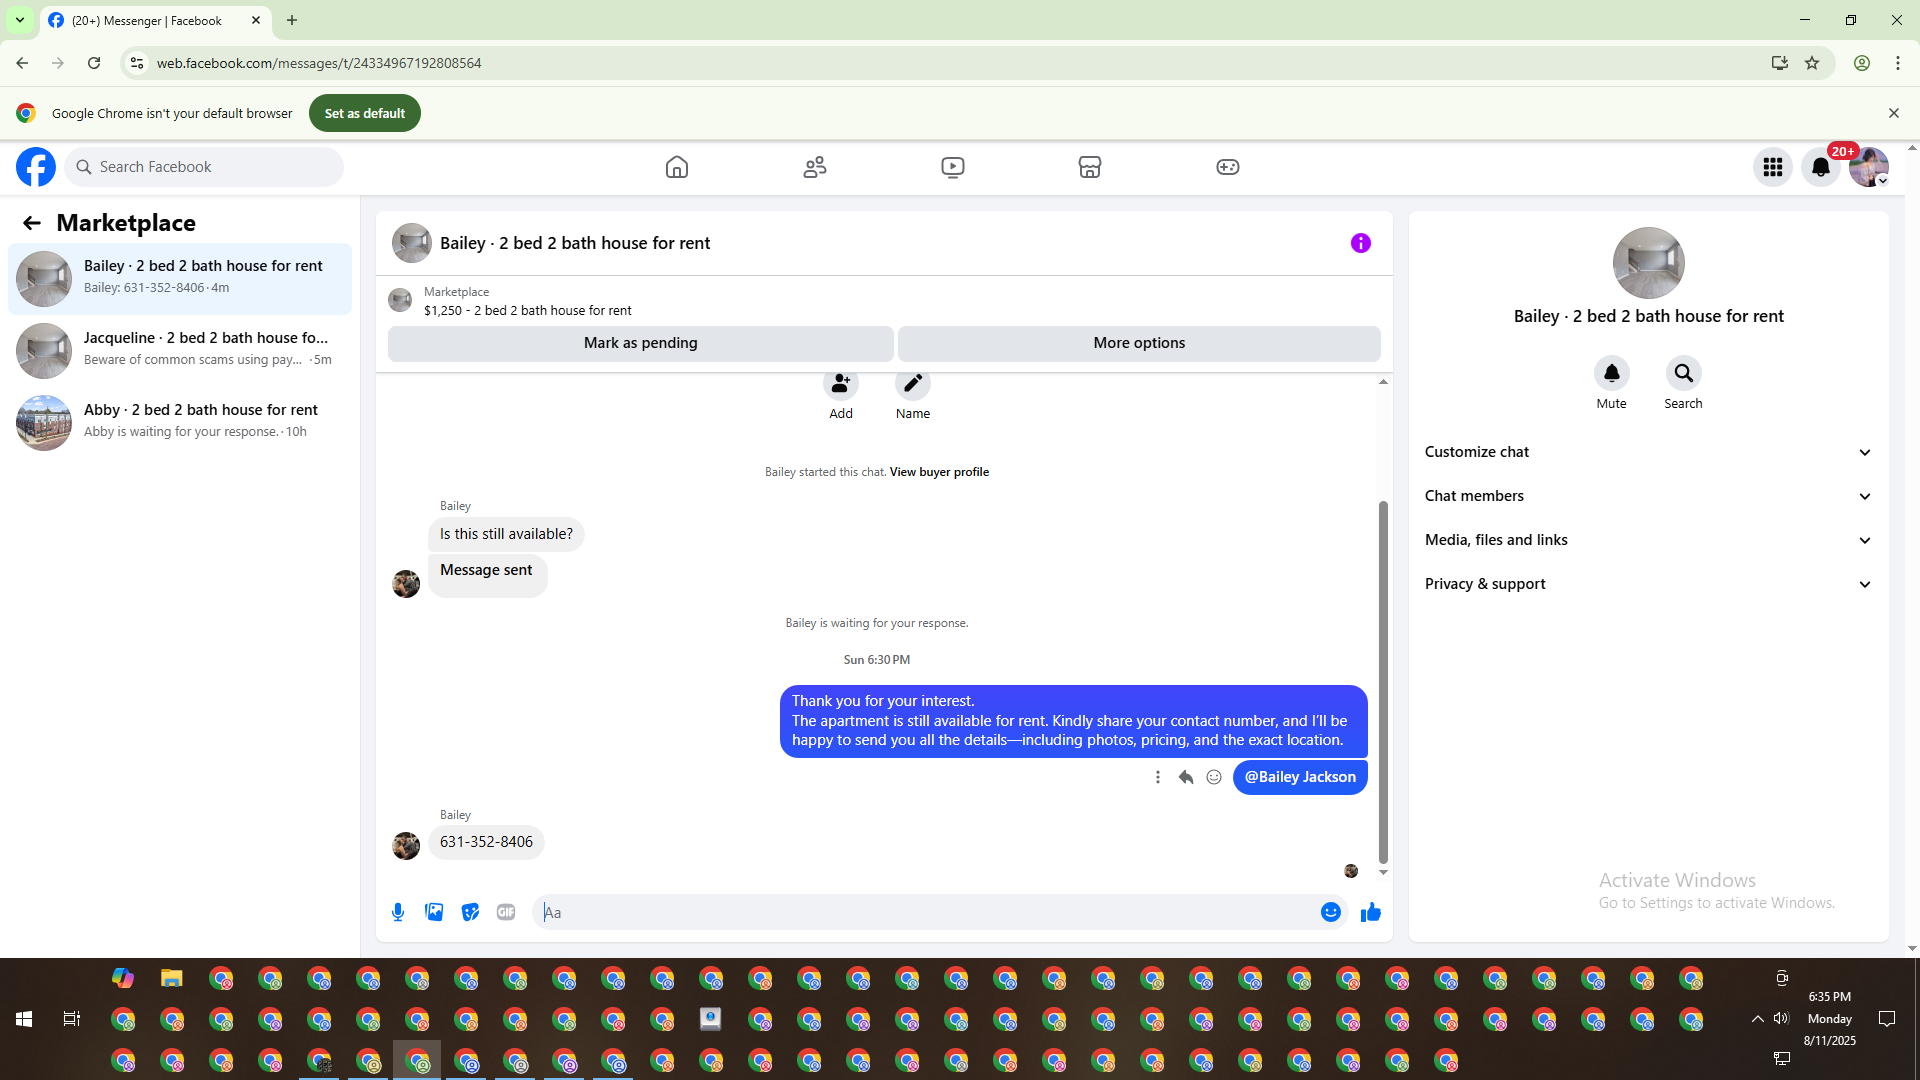
Task: Open the View buyer profile link
Action: tap(939, 472)
